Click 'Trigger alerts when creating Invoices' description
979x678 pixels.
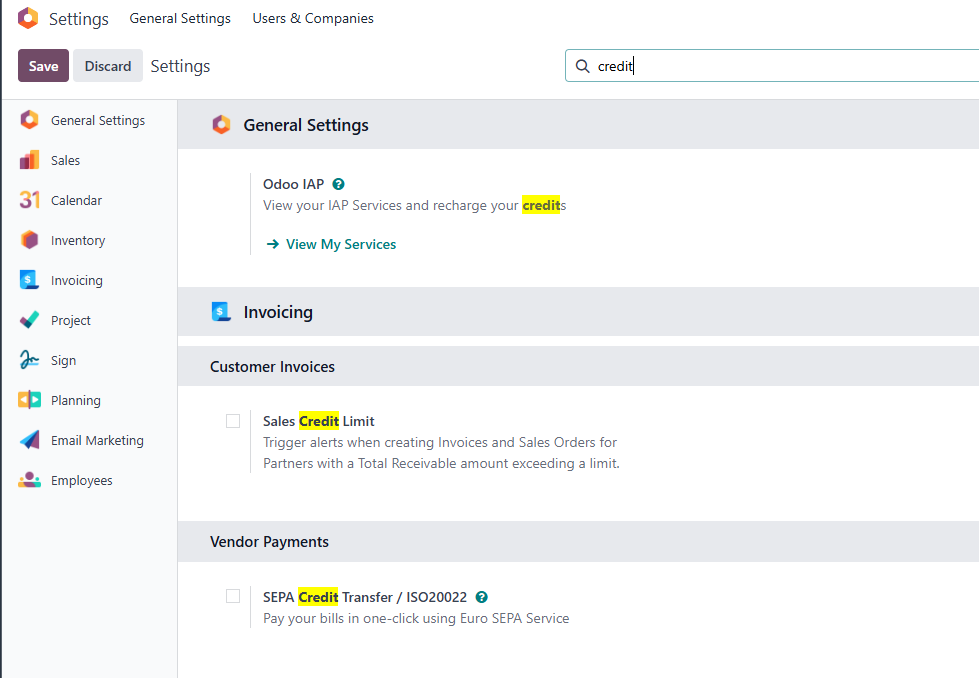[441, 453]
